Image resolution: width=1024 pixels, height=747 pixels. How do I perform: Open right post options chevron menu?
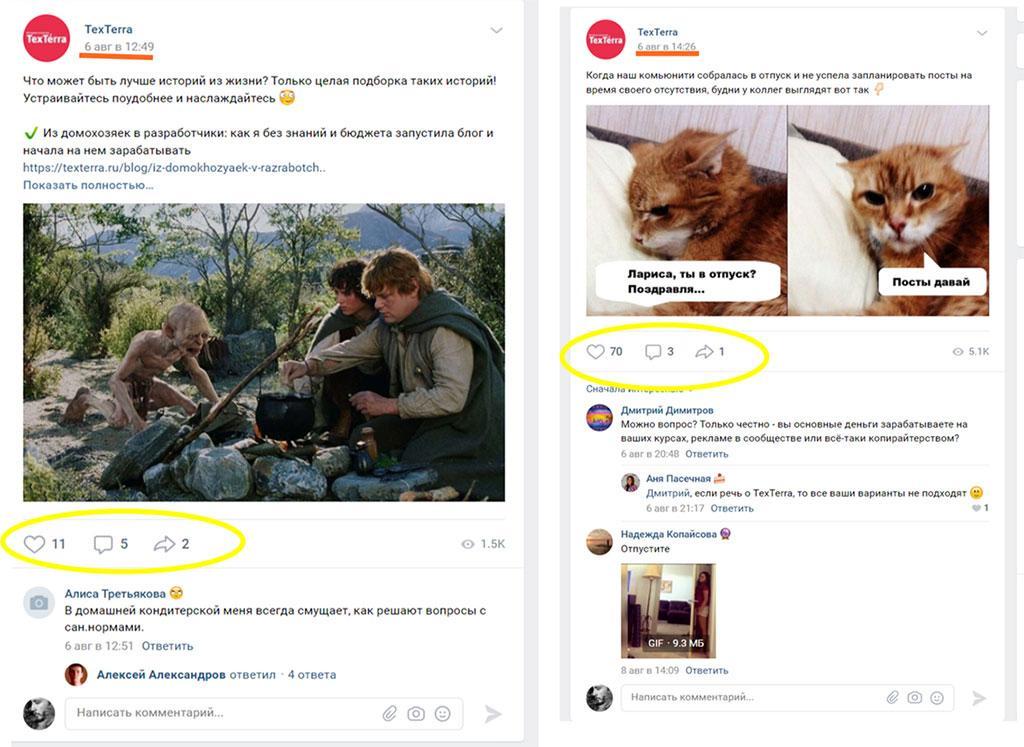[982, 34]
